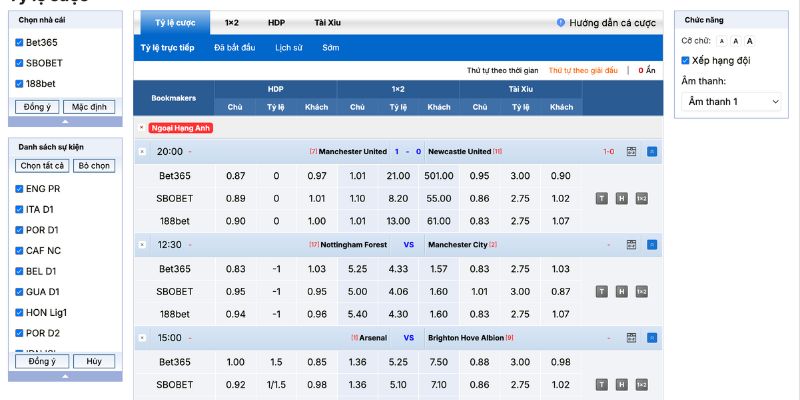This screenshot has width=800, height=400.
Task: Click the 1×2 icon in the Manchester United odds rows
Action: [641, 198]
